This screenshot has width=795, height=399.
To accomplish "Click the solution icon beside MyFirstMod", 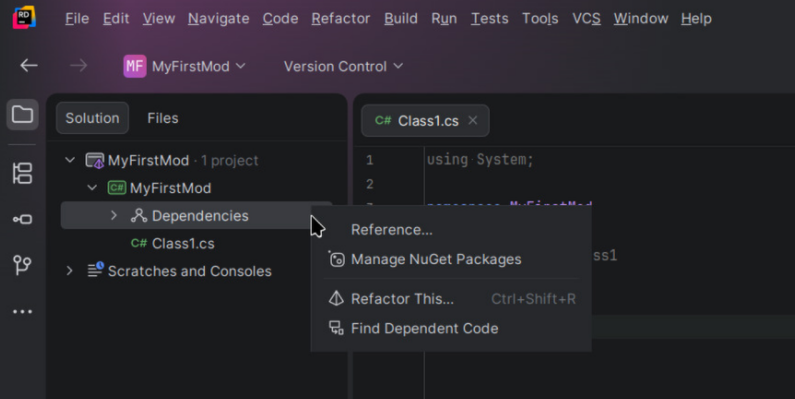I will (x=95, y=161).
